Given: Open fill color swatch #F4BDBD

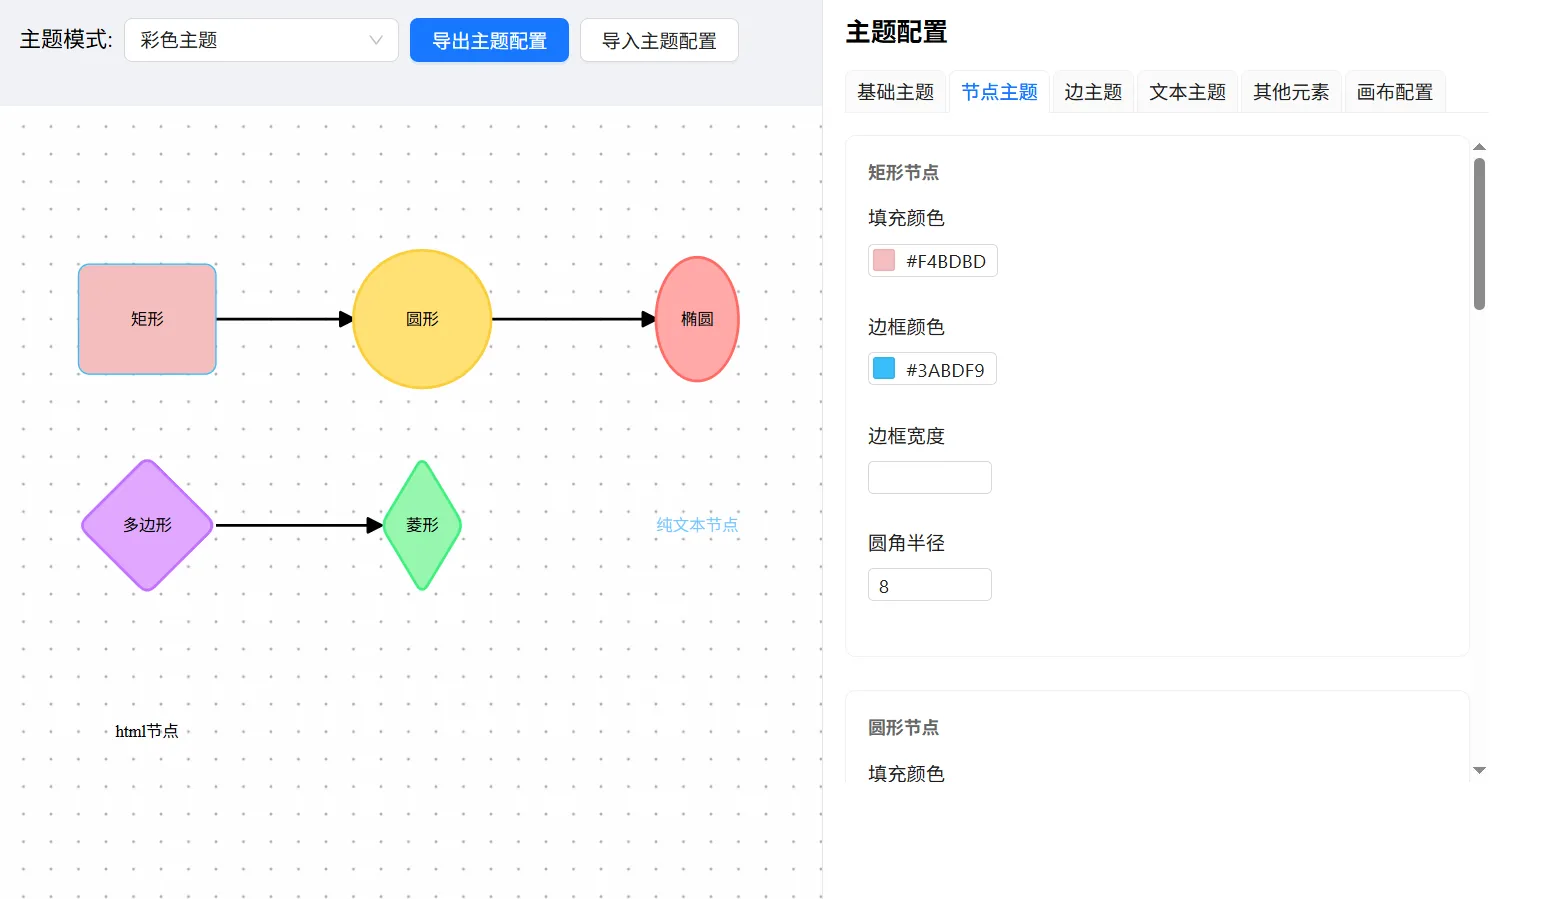Looking at the screenshot, I should click(x=884, y=261).
